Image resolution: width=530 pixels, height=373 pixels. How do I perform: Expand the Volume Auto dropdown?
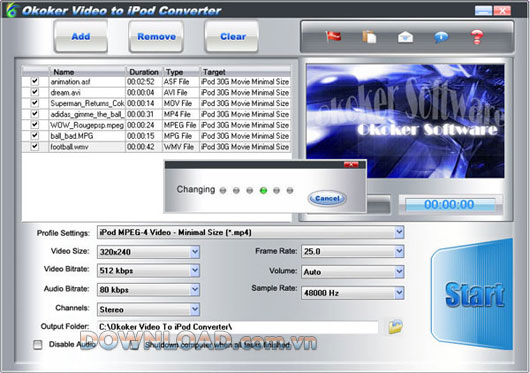(399, 272)
